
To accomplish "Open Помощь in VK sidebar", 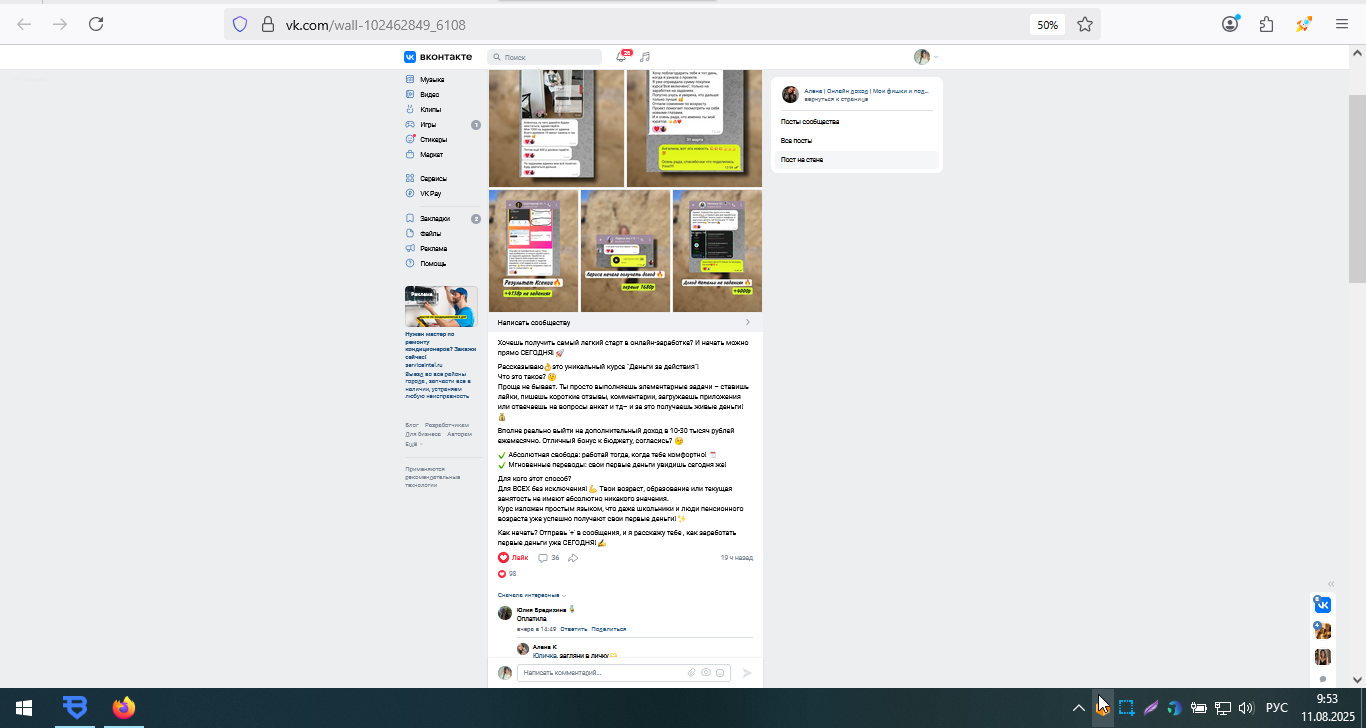I will (433, 263).
